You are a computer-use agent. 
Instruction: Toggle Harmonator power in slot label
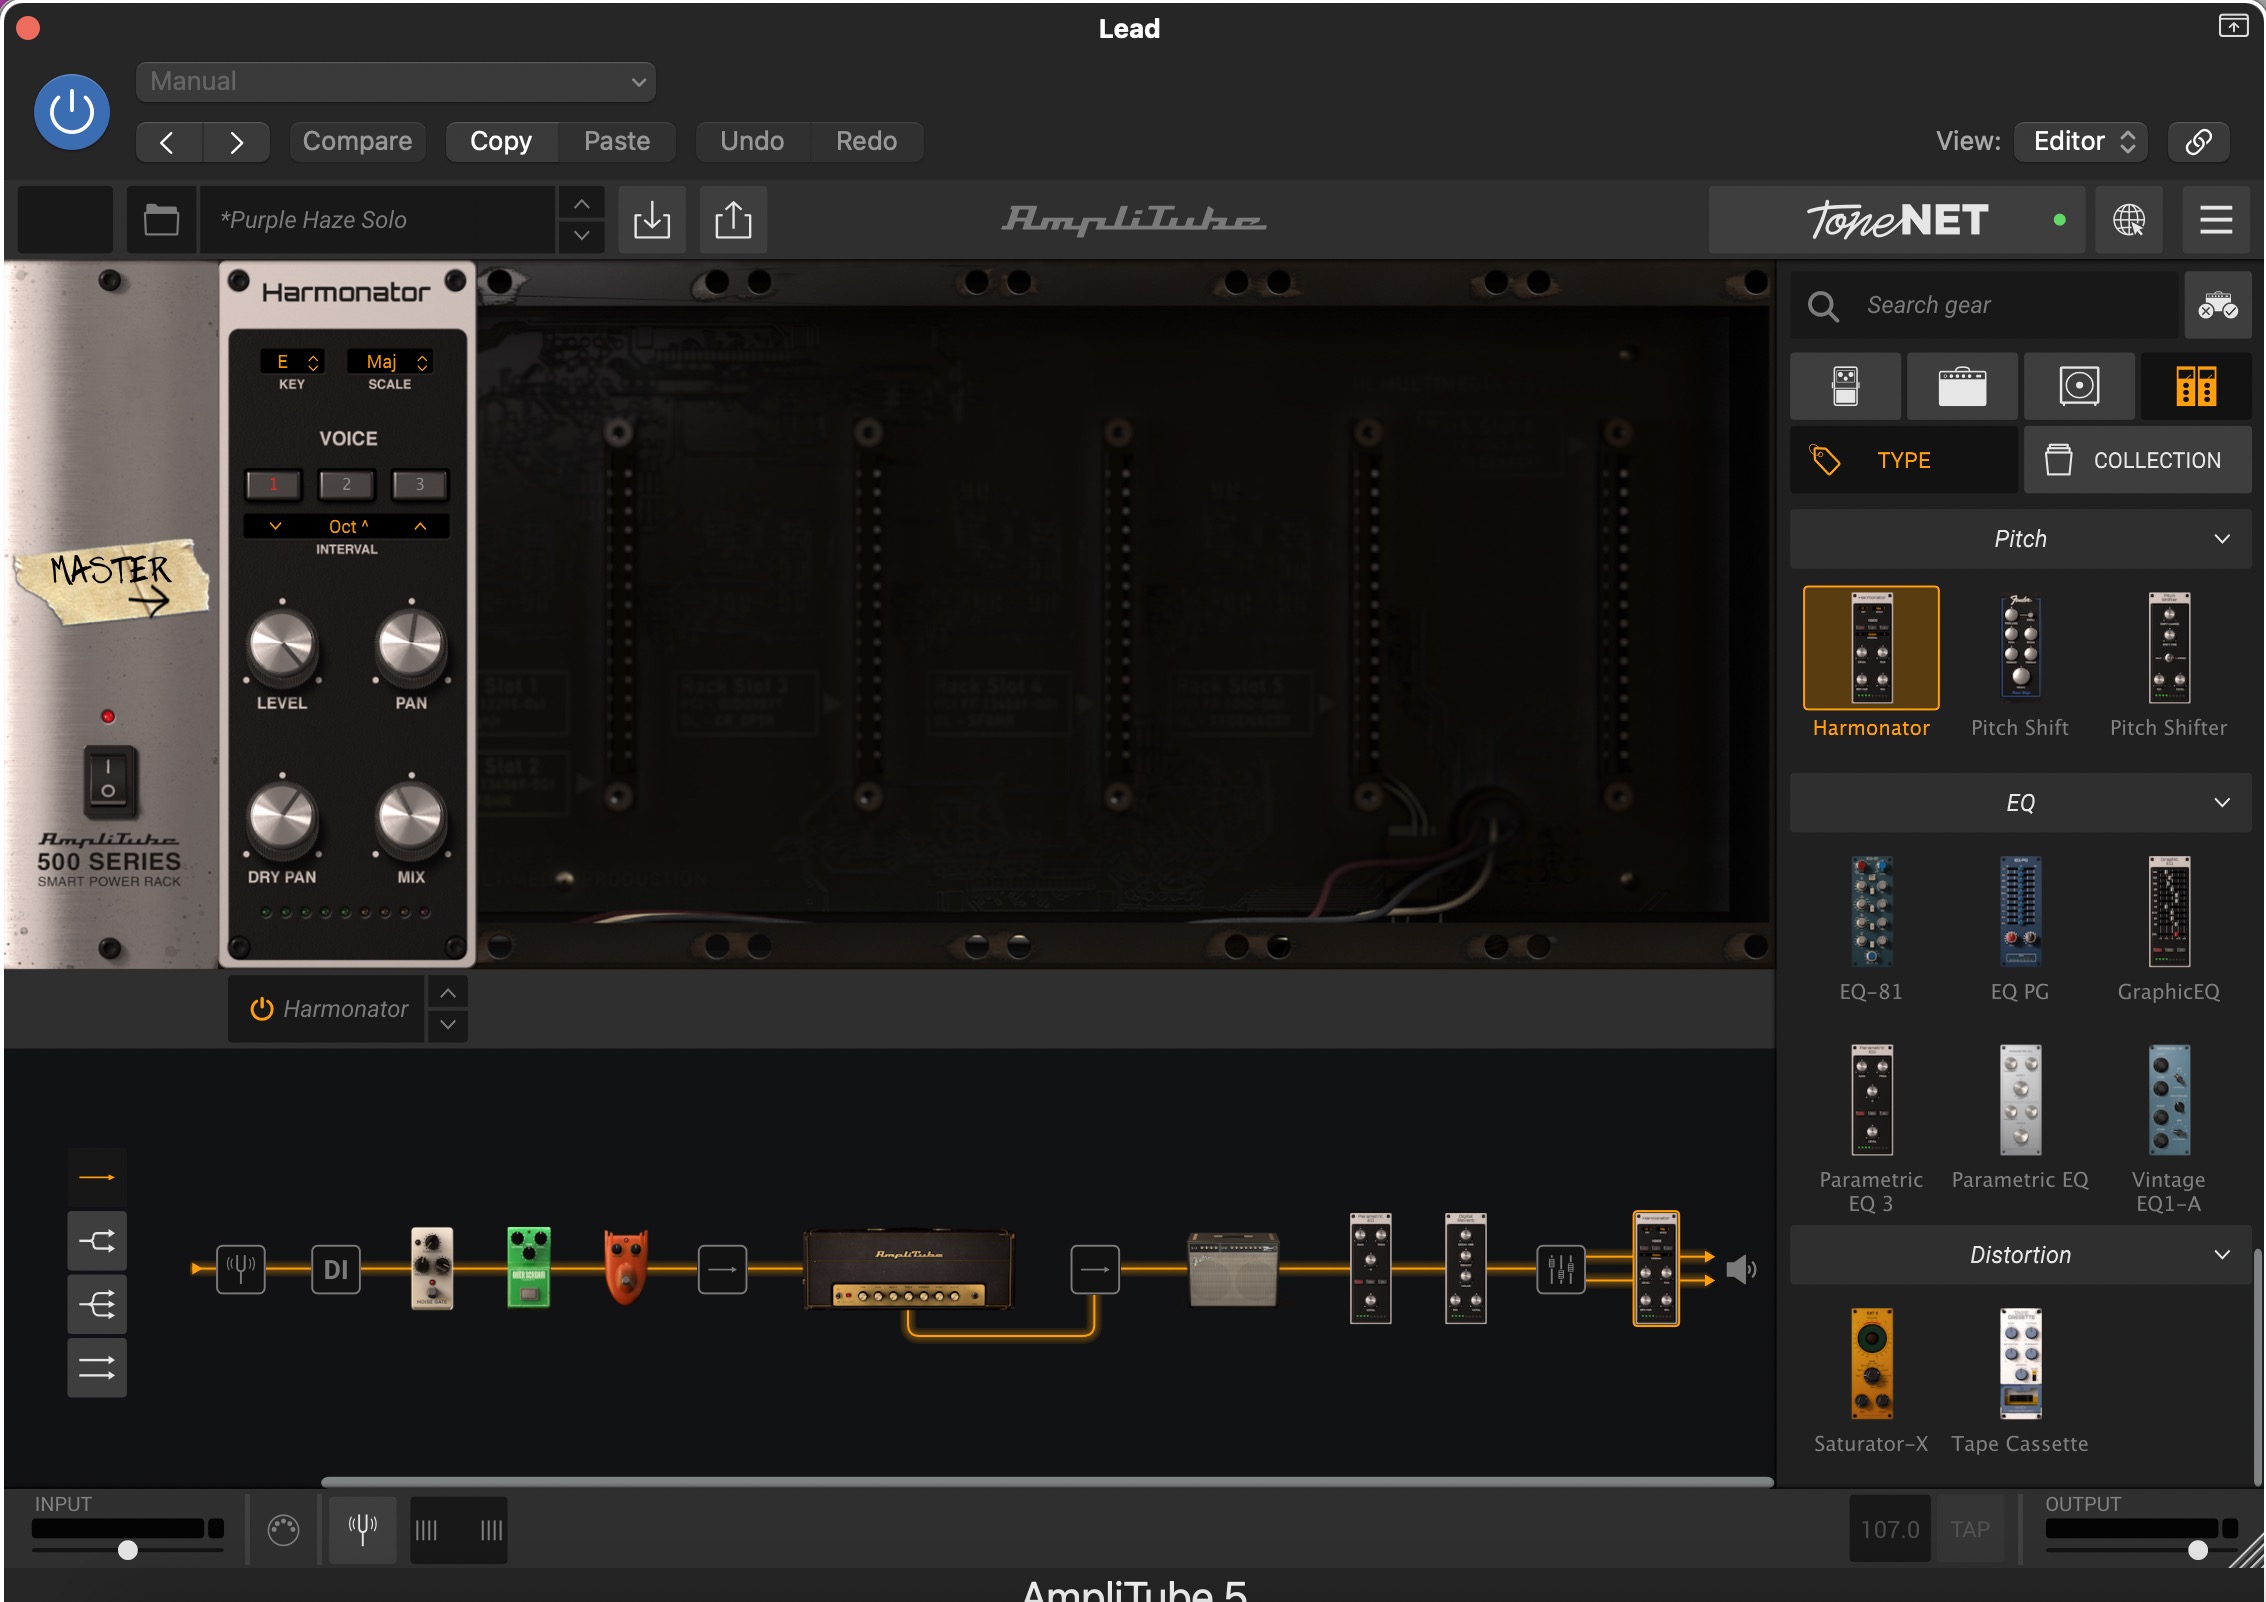point(262,1009)
